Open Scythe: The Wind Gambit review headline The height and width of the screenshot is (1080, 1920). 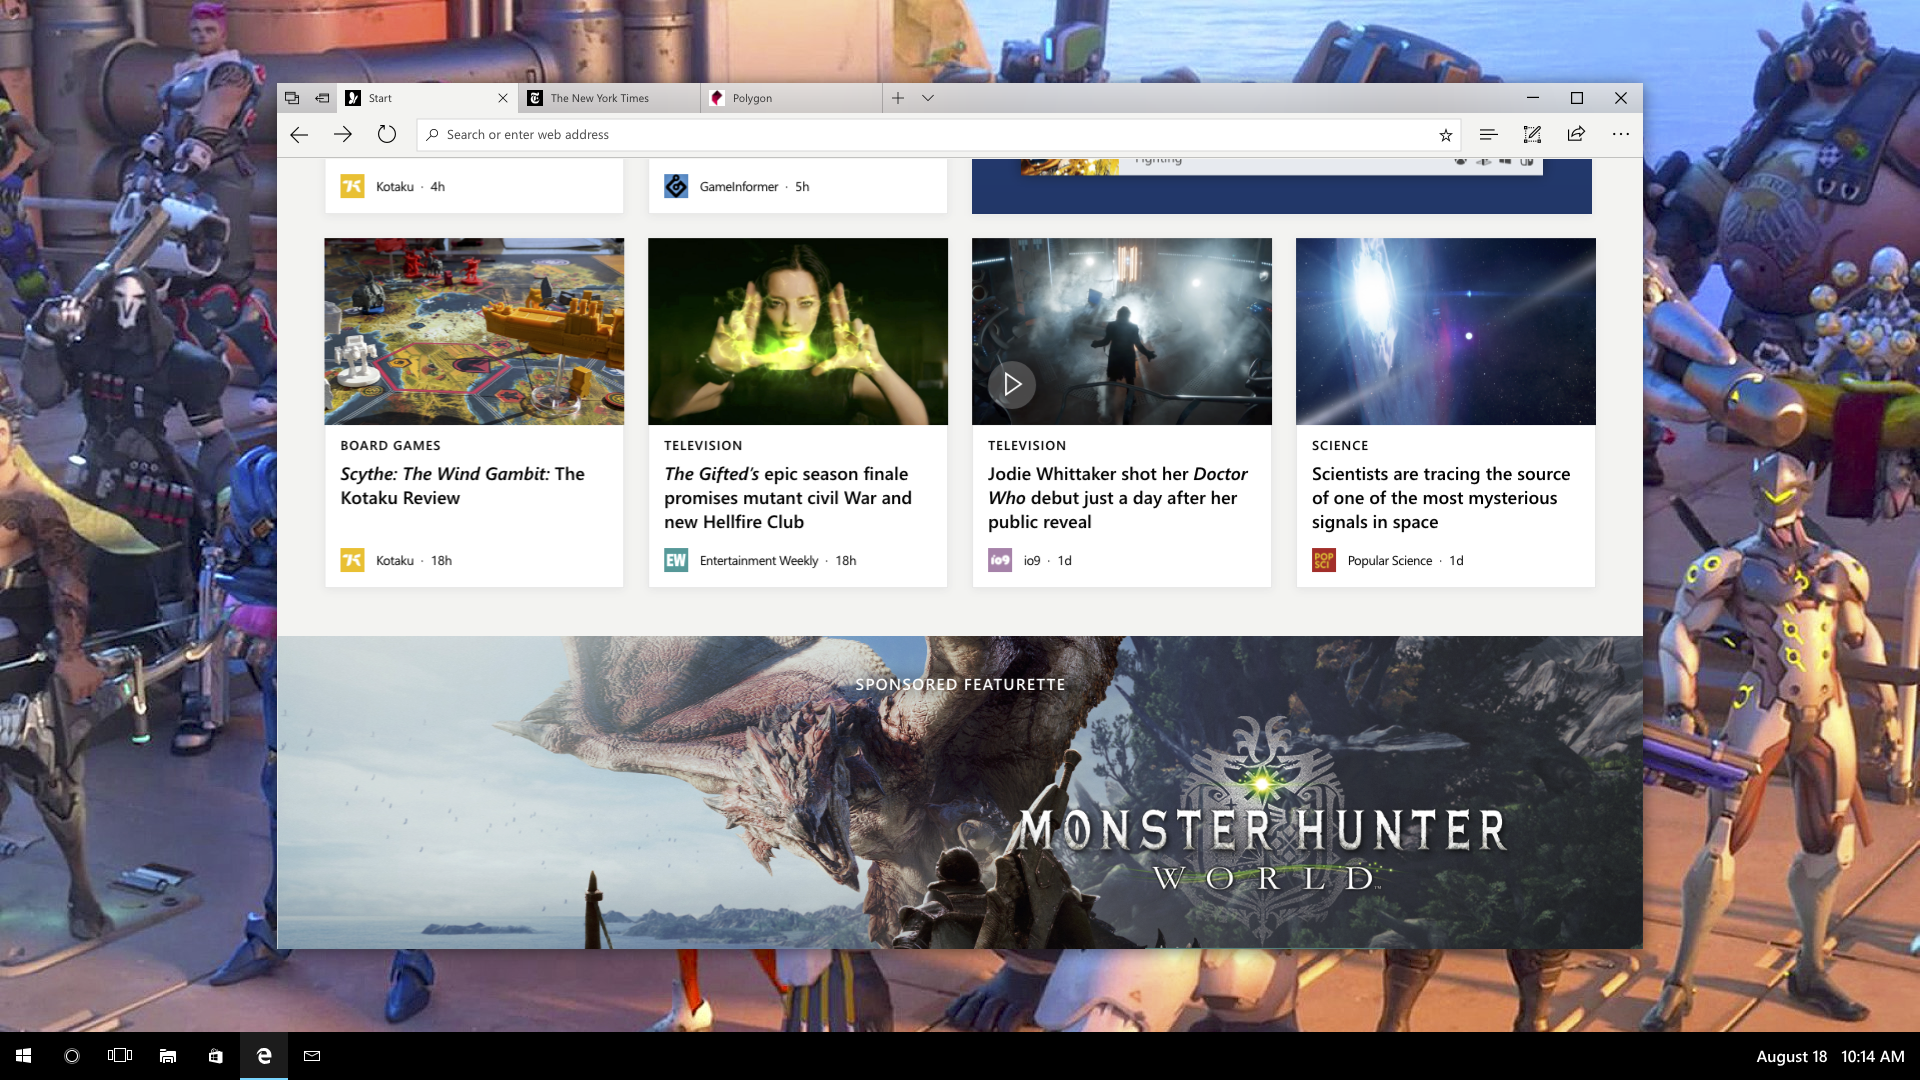(462, 486)
